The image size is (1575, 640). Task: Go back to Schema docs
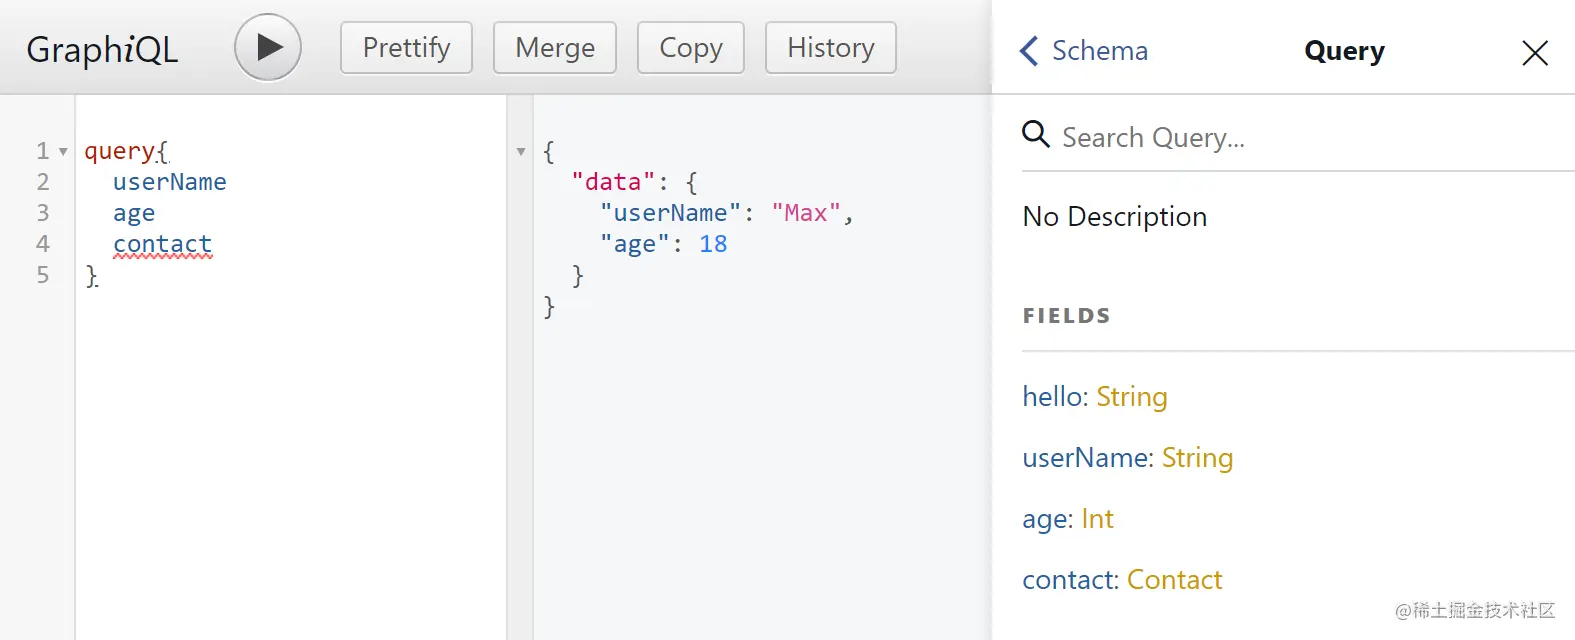point(1083,50)
